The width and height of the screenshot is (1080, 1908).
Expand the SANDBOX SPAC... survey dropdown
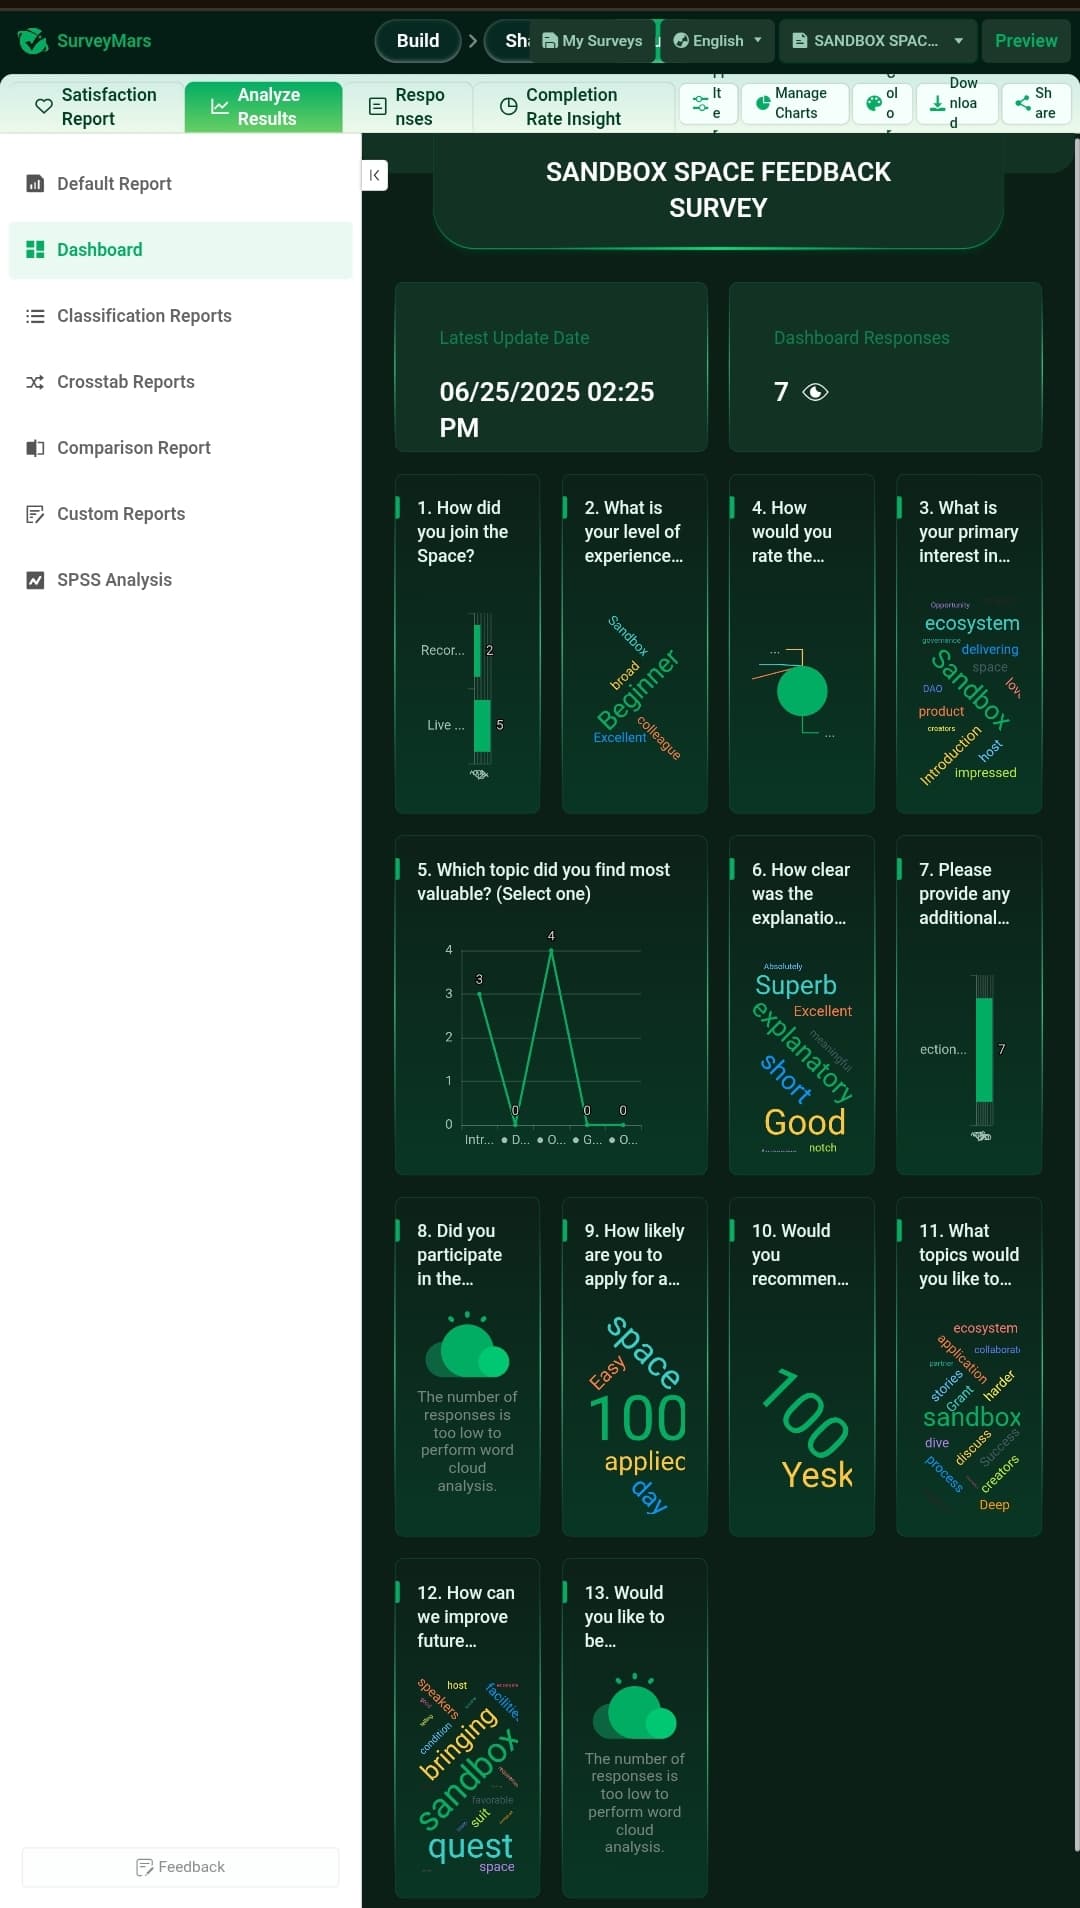pyautogui.click(x=878, y=41)
